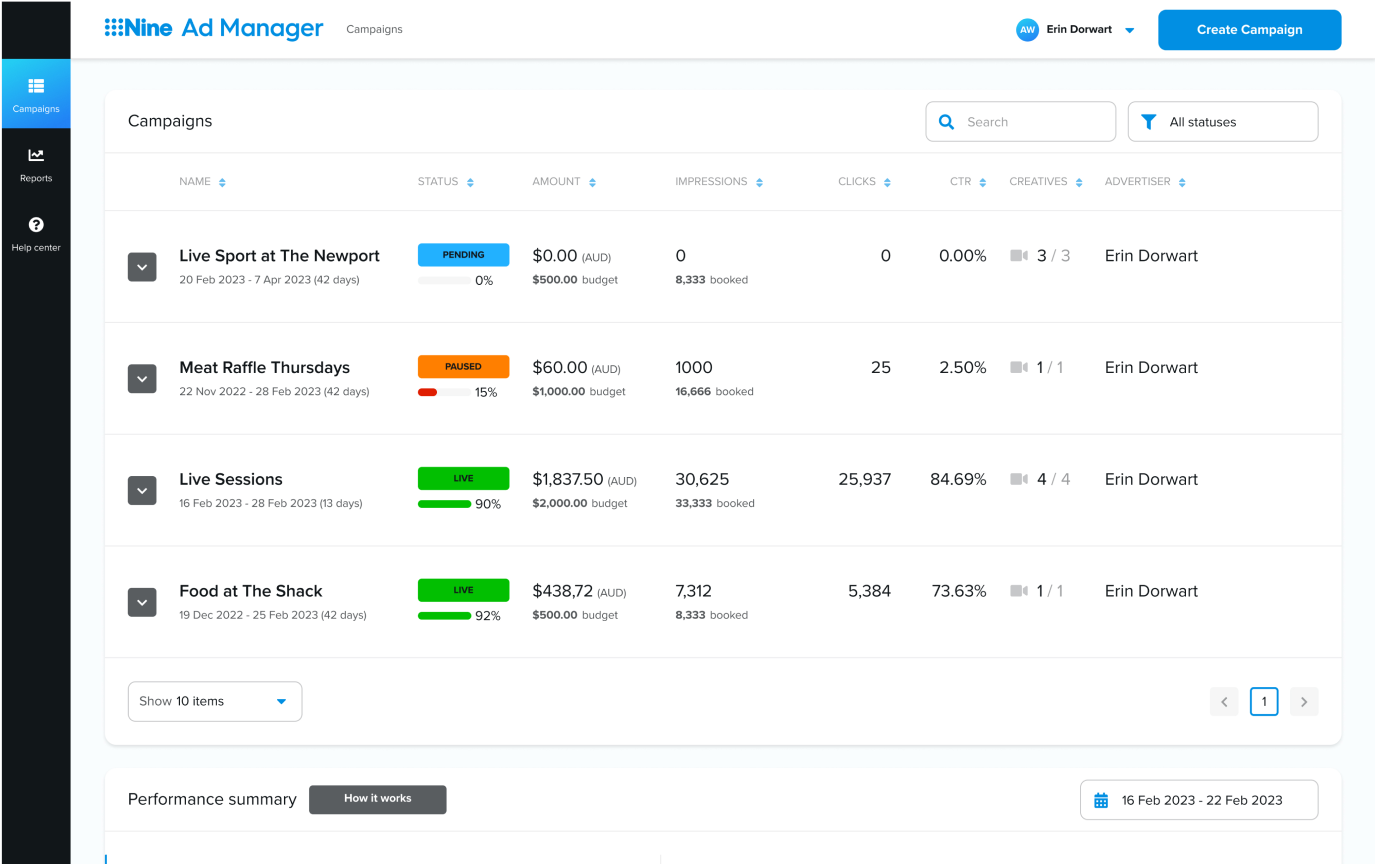Select the Reports icon in sidebar
The image size is (1375, 864).
[x=36, y=164]
